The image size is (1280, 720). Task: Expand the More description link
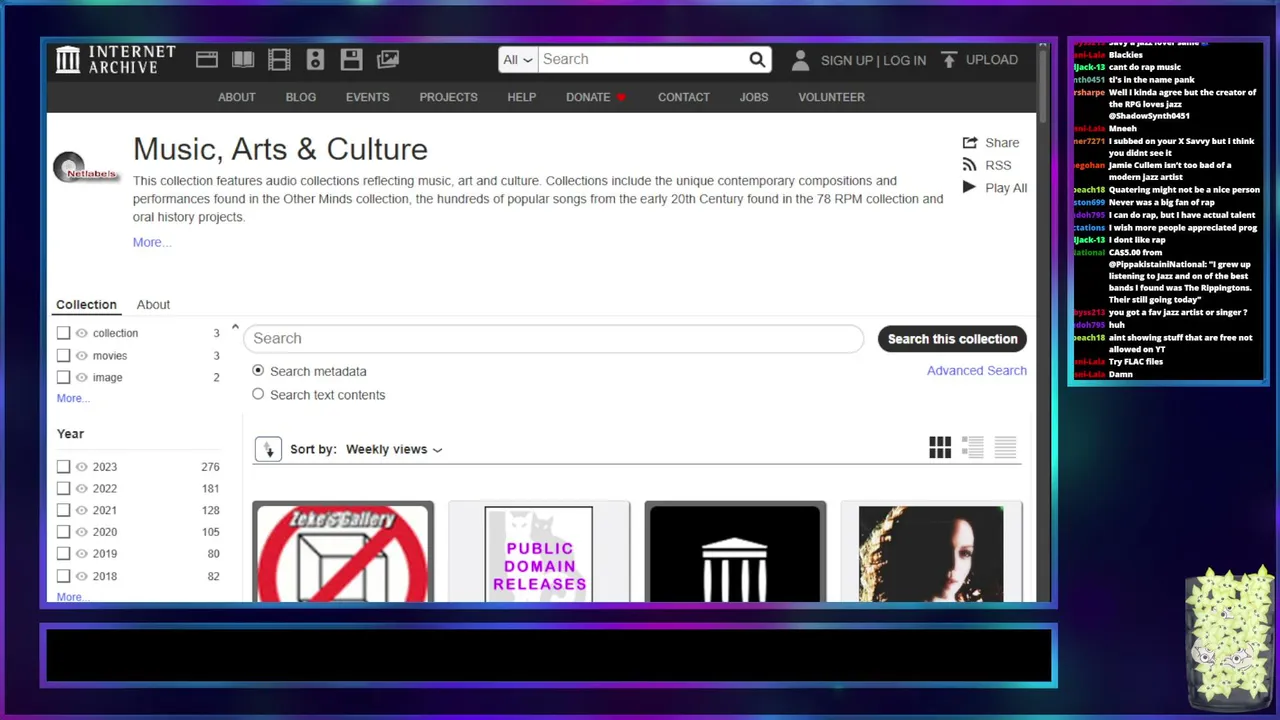pyautogui.click(x=152, y=242)
